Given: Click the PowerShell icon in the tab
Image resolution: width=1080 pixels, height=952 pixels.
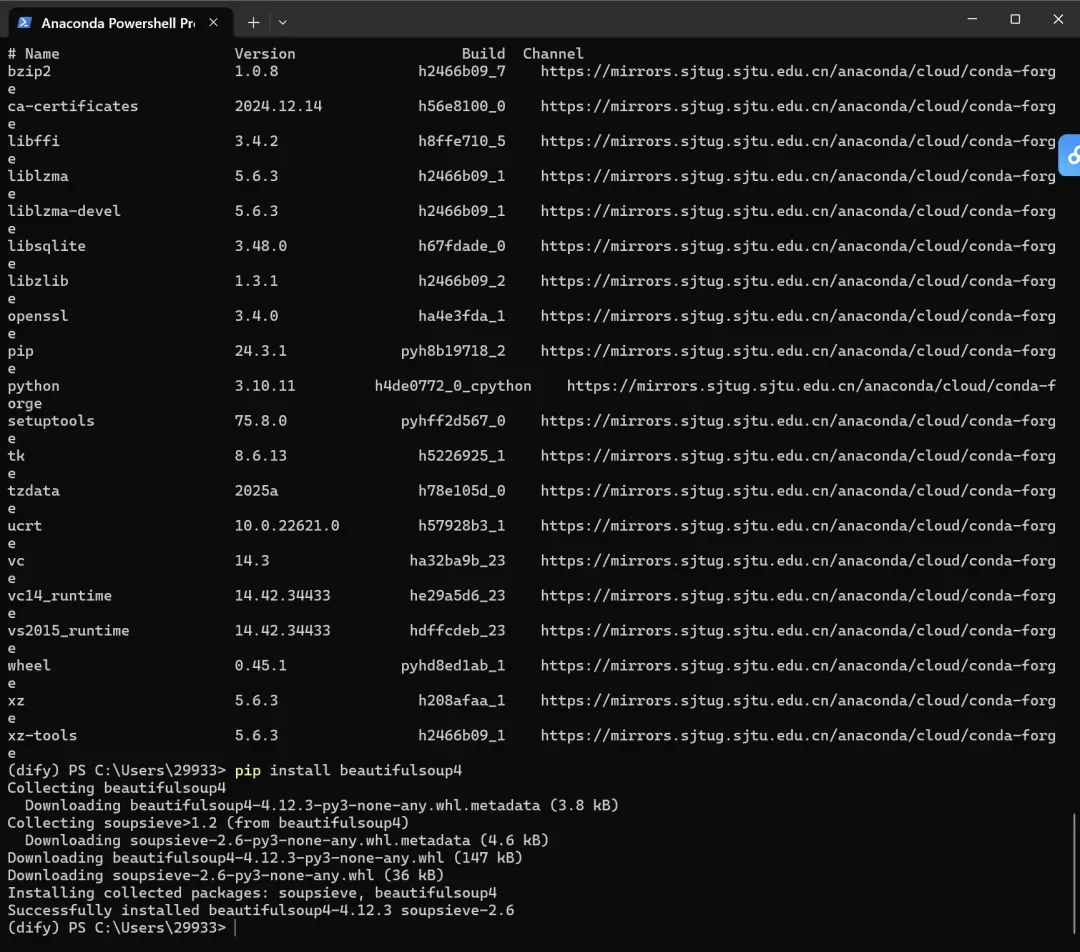Looking at the screenshot, I should [x=24, y=23].
